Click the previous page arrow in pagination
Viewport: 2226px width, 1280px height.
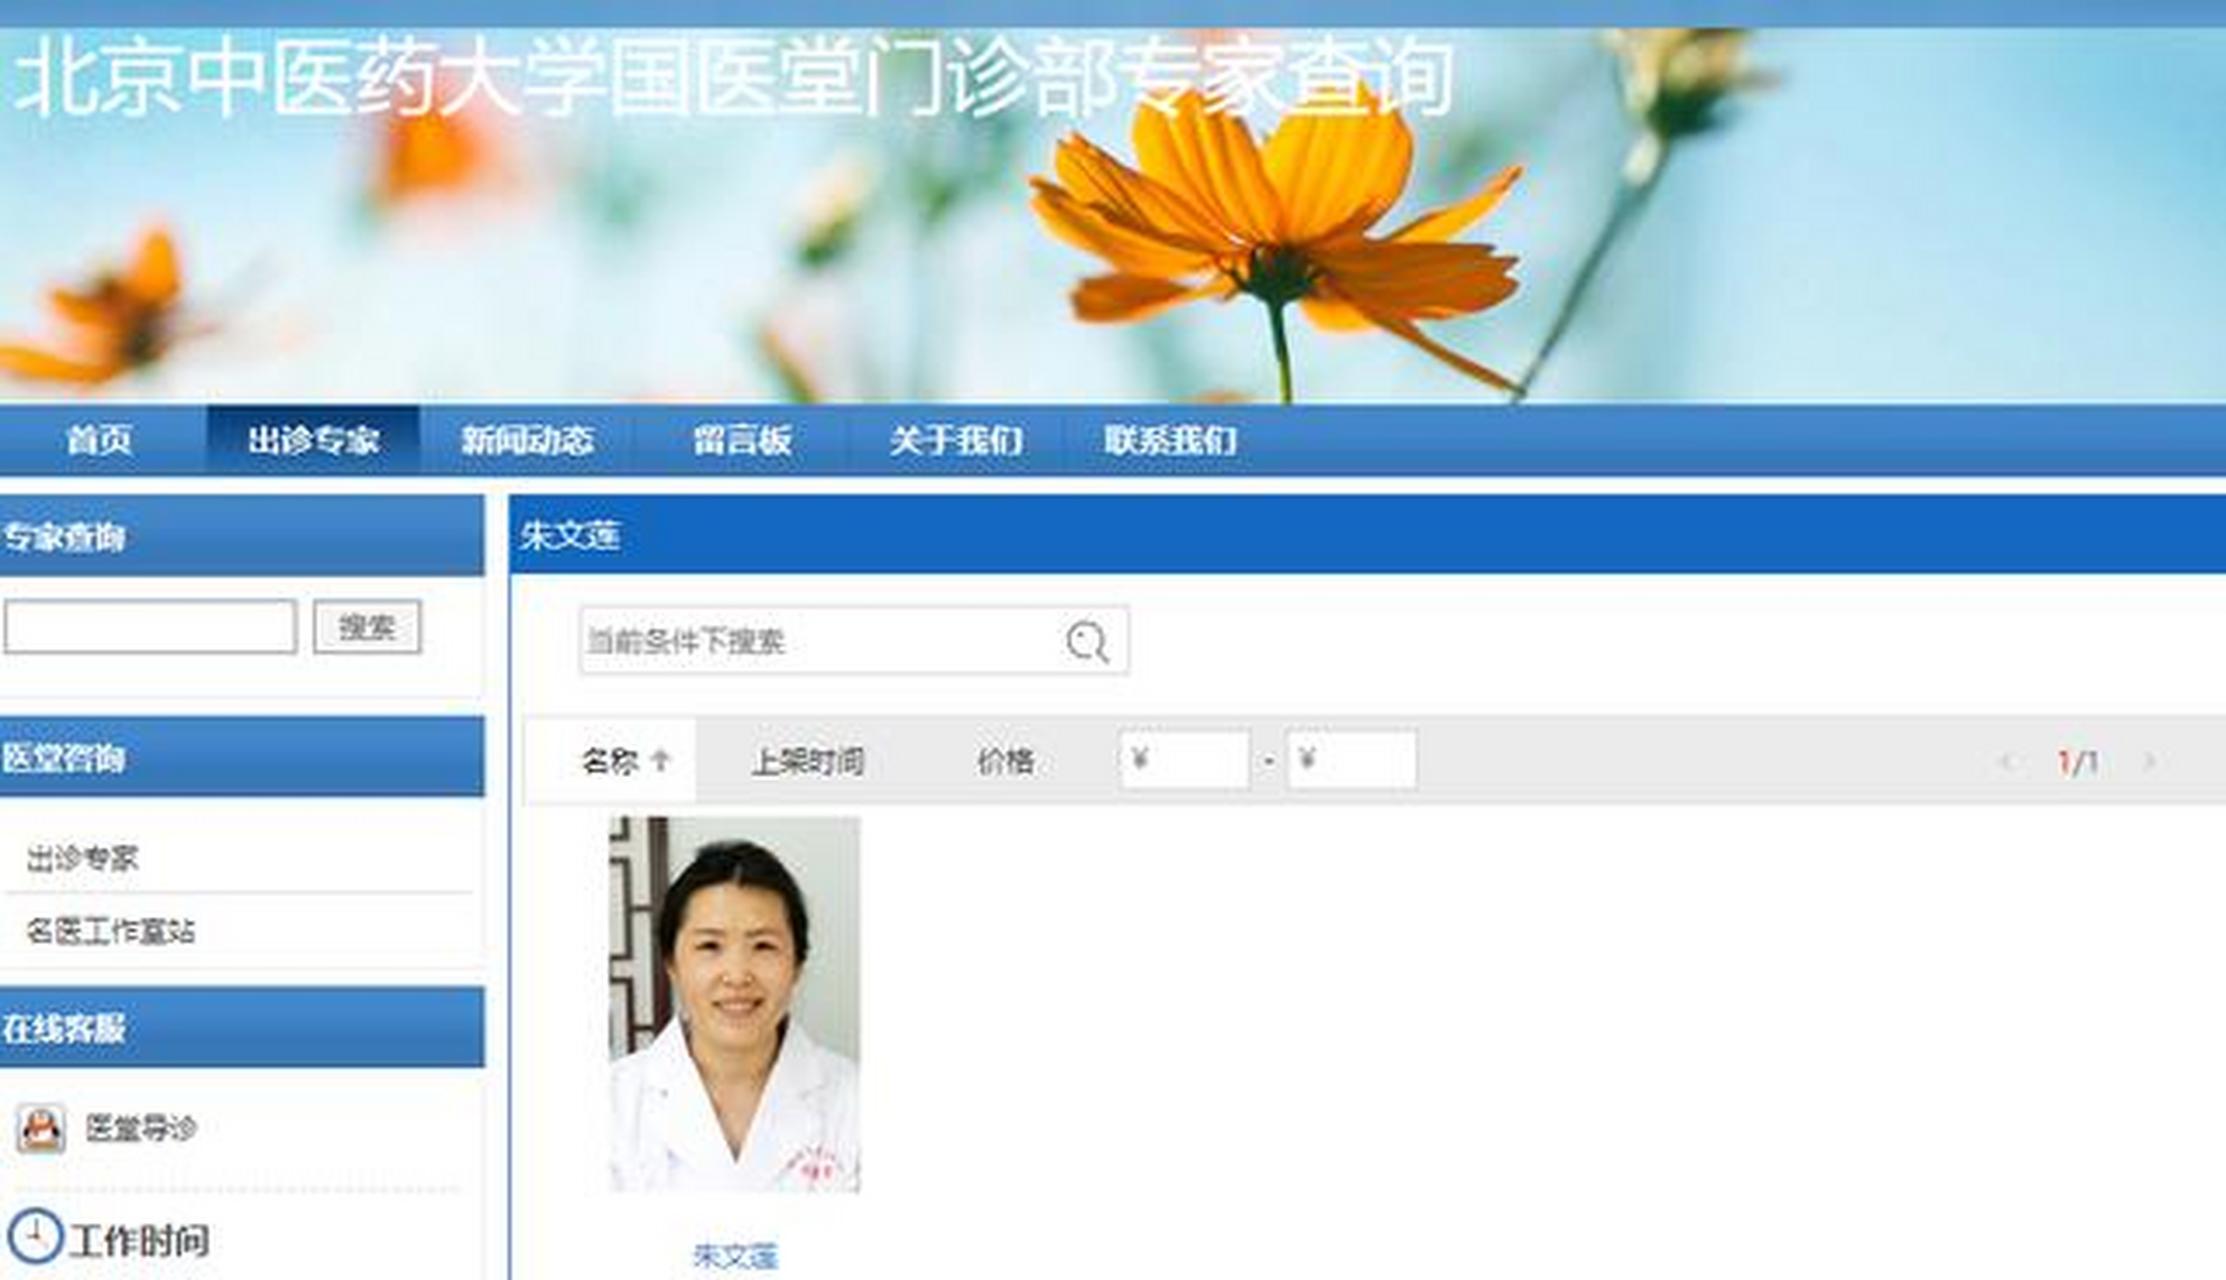point(2005,763)
